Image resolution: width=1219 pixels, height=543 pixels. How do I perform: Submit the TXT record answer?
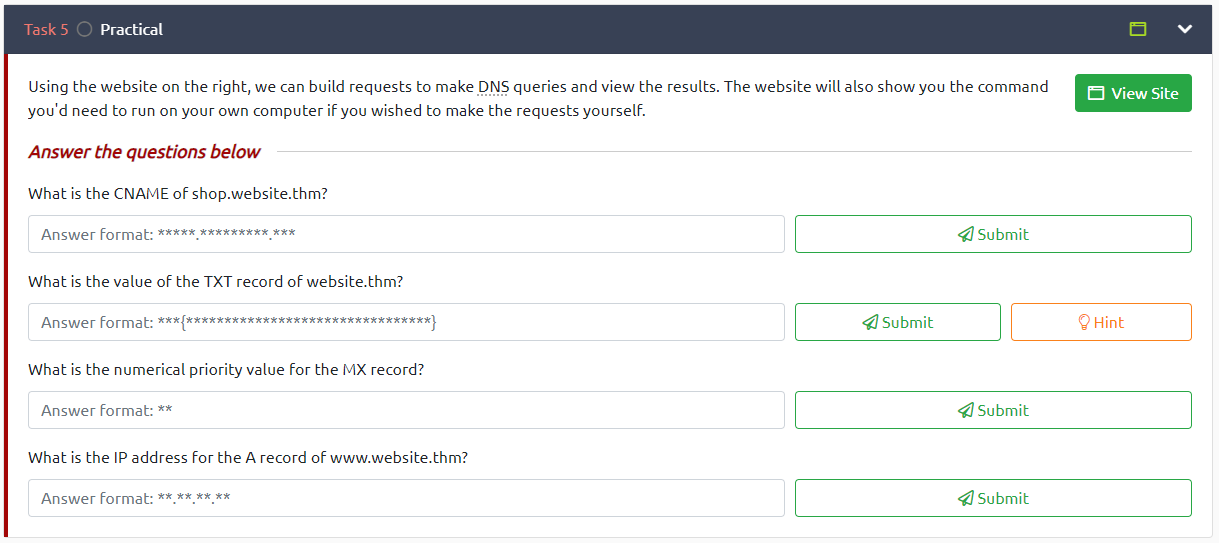897,322
